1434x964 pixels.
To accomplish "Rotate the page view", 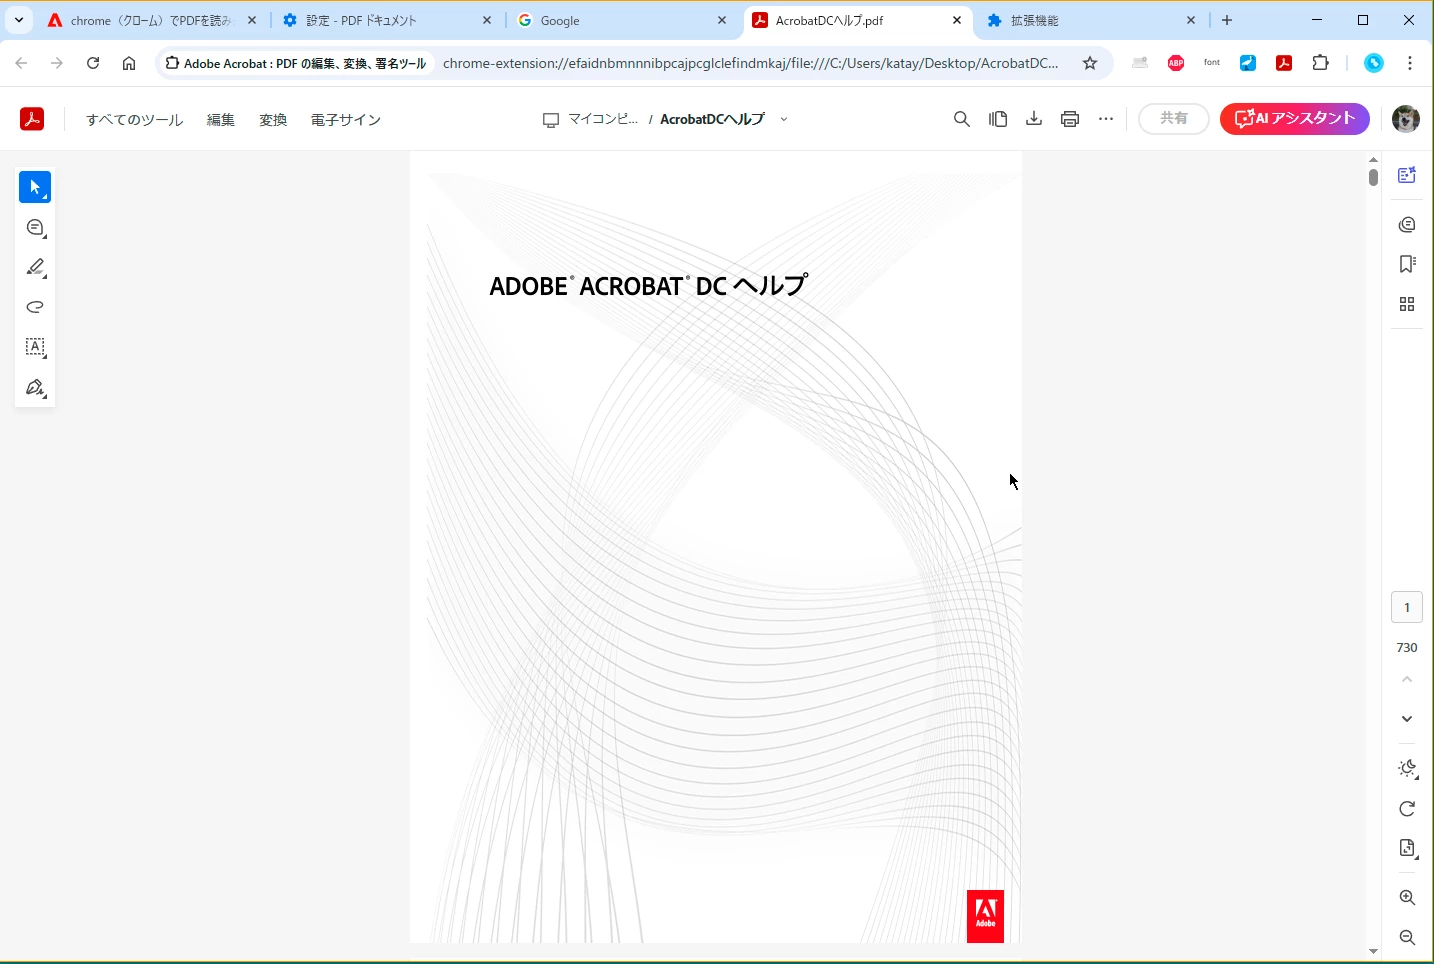I will pos(1407,808).
